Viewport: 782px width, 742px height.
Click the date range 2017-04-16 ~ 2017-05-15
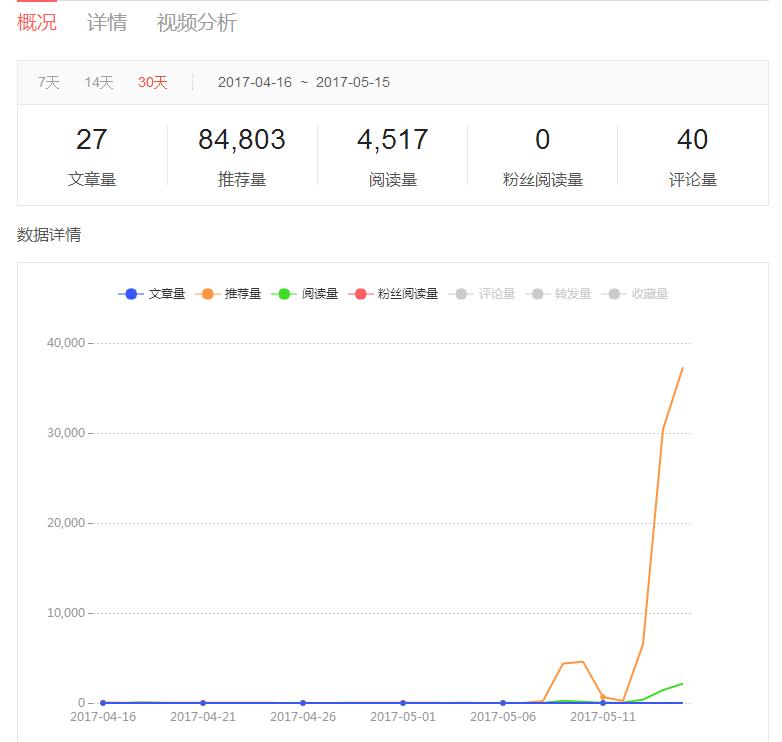pyautogui.click(x=304, y=82)
